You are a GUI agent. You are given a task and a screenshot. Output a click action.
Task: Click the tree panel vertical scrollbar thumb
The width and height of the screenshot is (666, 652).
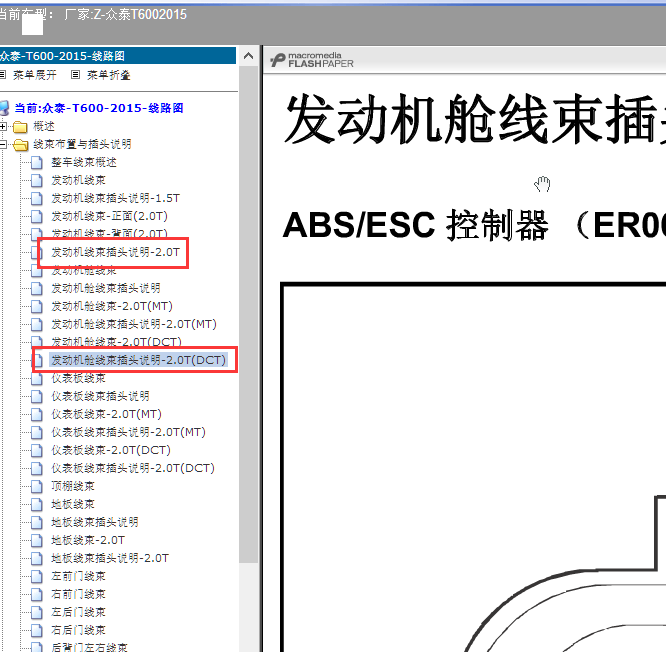(x=248, y=314)
